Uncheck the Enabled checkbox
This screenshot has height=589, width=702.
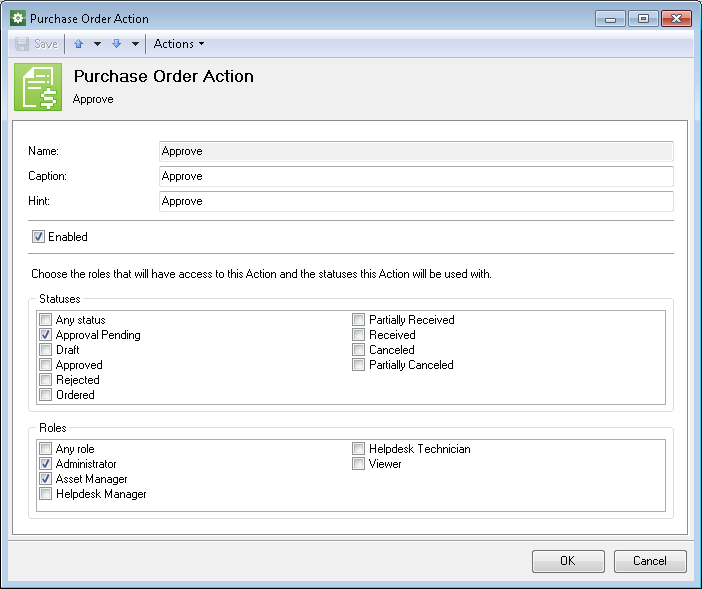click(x=39, y=236)
